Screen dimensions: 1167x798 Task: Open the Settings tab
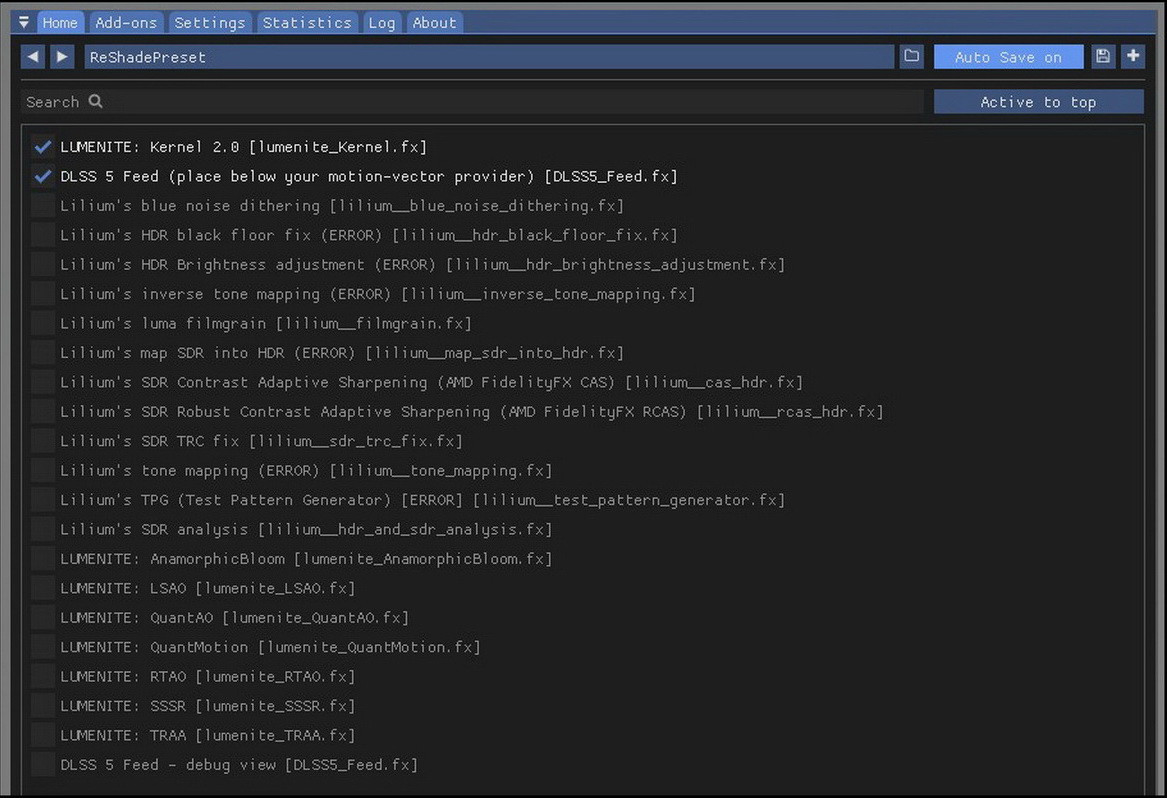(x=210, y=22)
